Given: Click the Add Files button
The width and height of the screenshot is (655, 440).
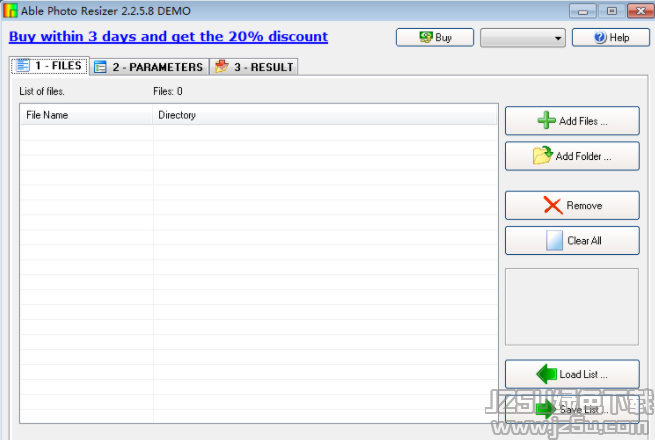Looking at the screenshot, I should (x=572, y=121).
